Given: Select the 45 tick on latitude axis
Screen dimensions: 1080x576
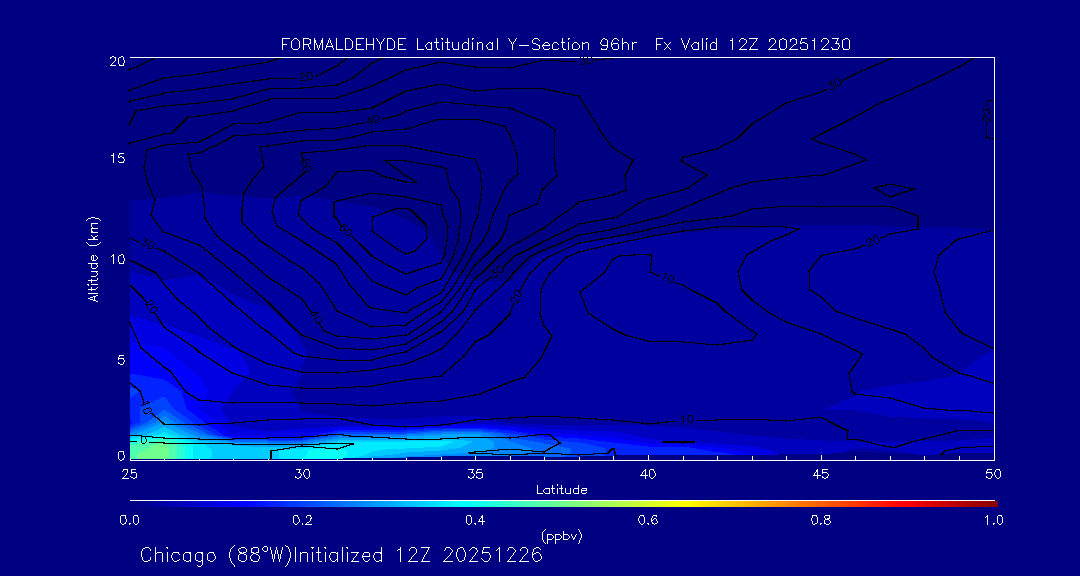Looking at the screenshot, I should [x=821, y=473].
